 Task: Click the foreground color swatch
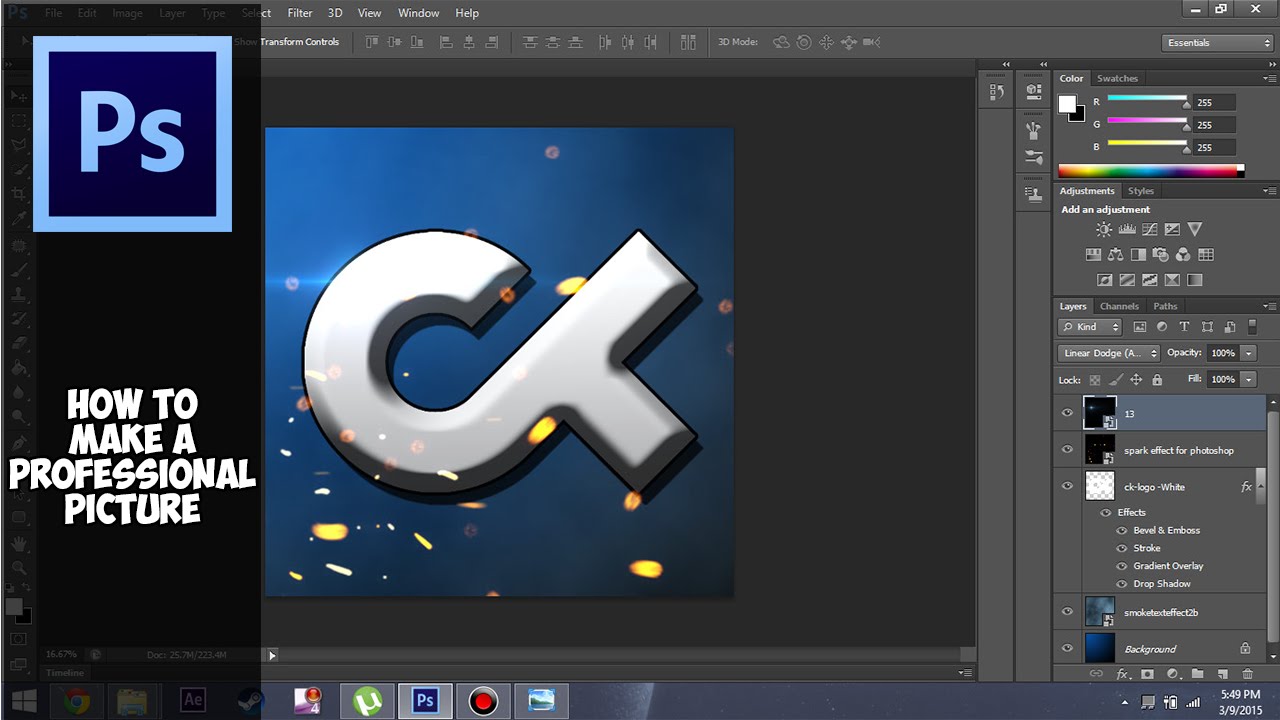[x=1067, y=104]
